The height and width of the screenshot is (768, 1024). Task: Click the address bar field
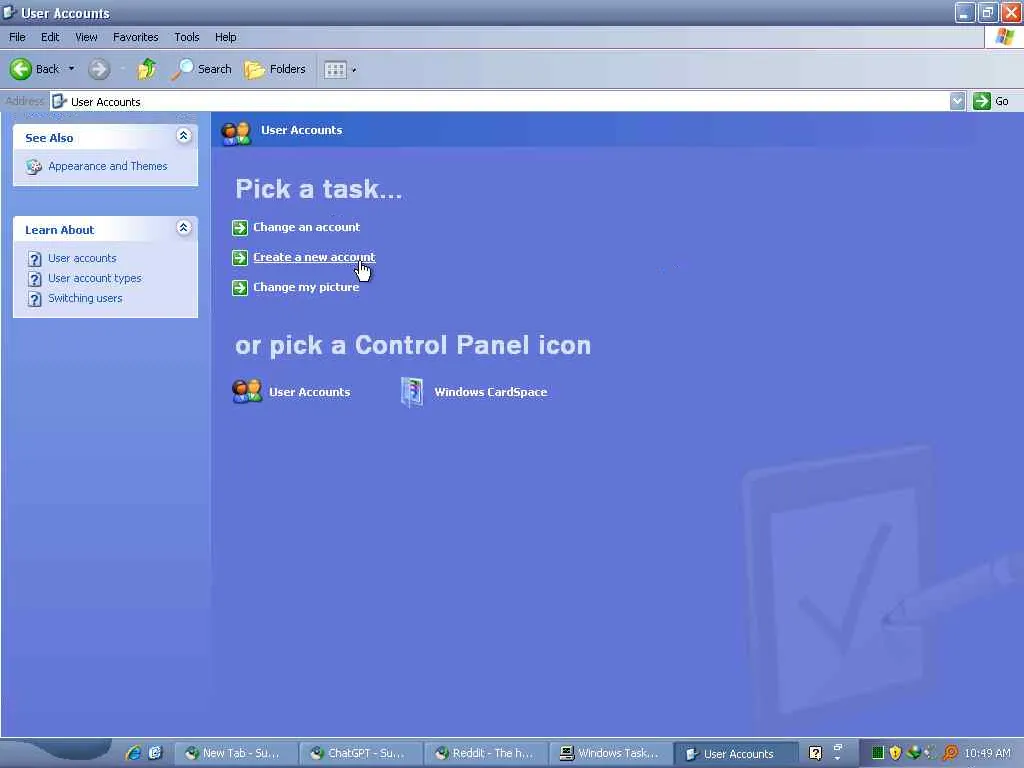[x=500, y=101]
